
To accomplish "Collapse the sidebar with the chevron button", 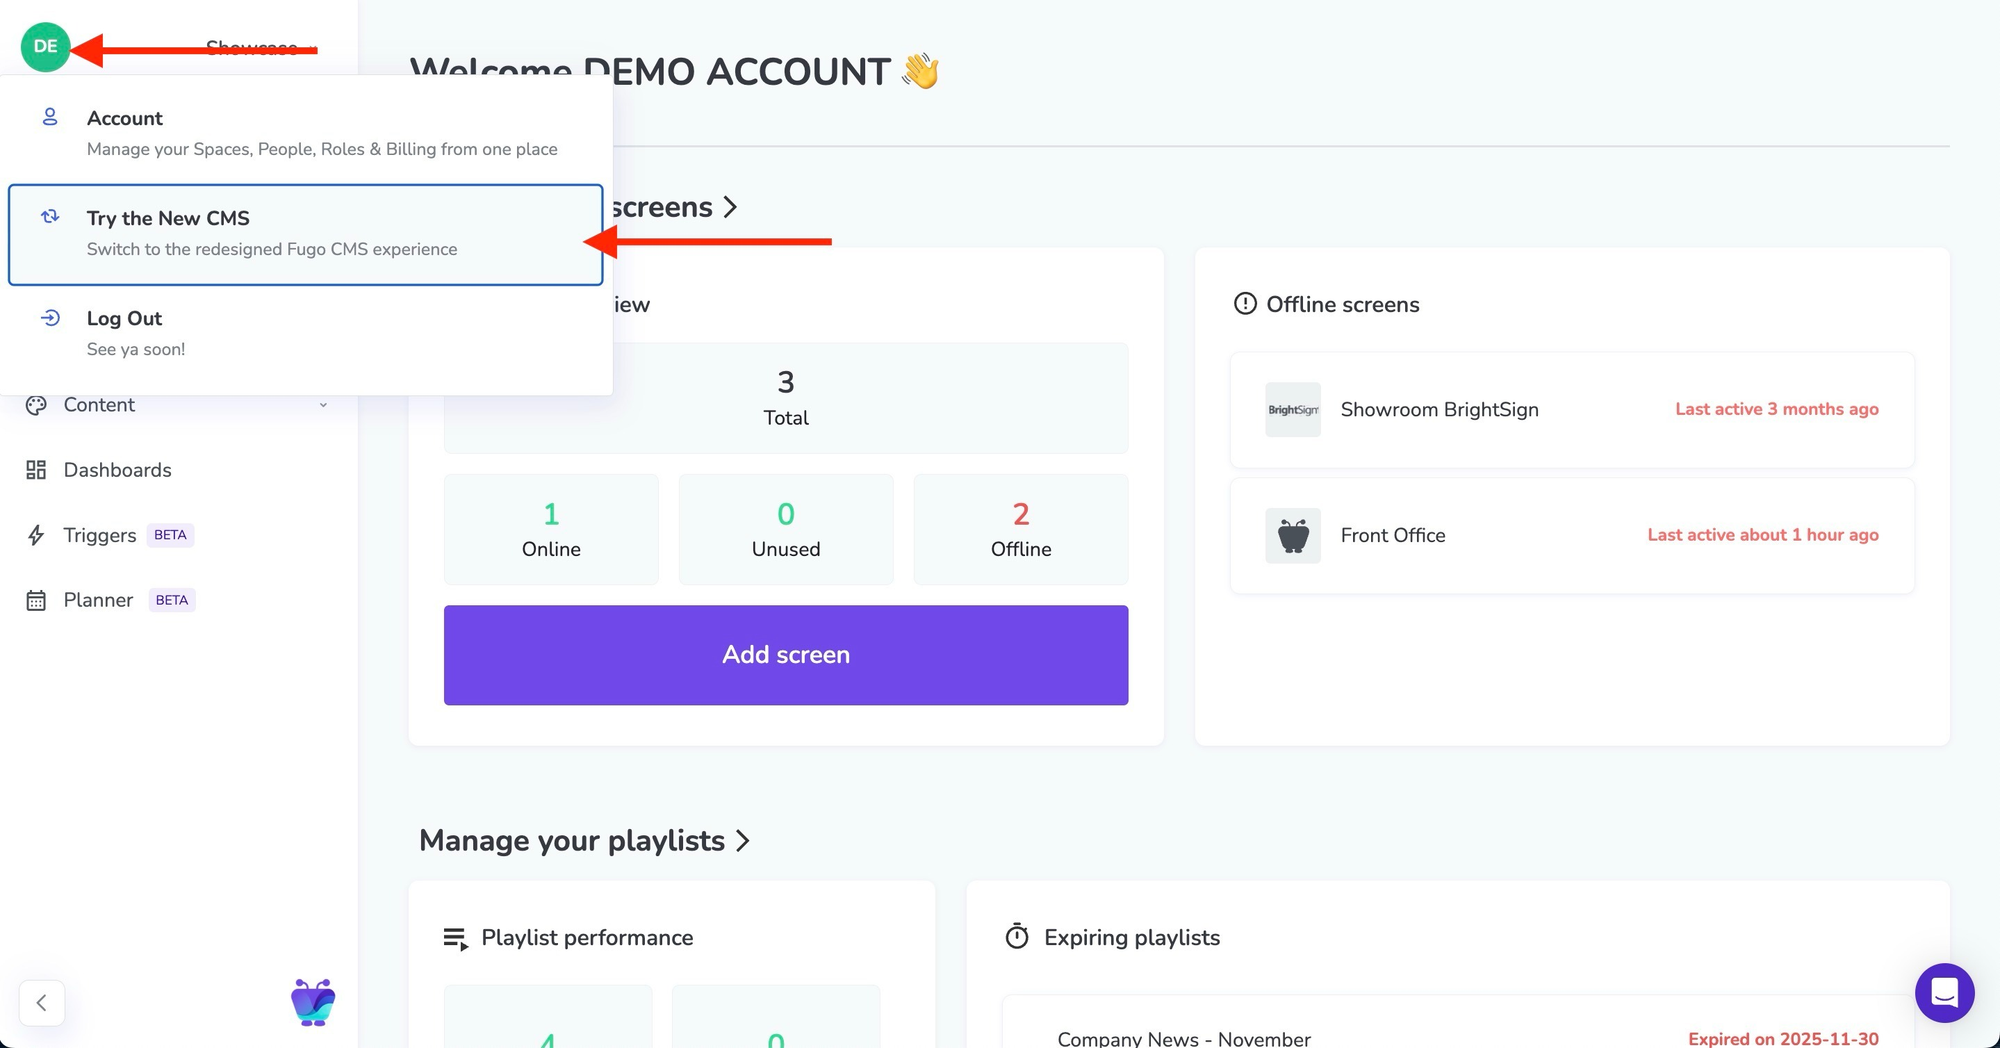I will pyautogui.click(x=42, y=1002).
